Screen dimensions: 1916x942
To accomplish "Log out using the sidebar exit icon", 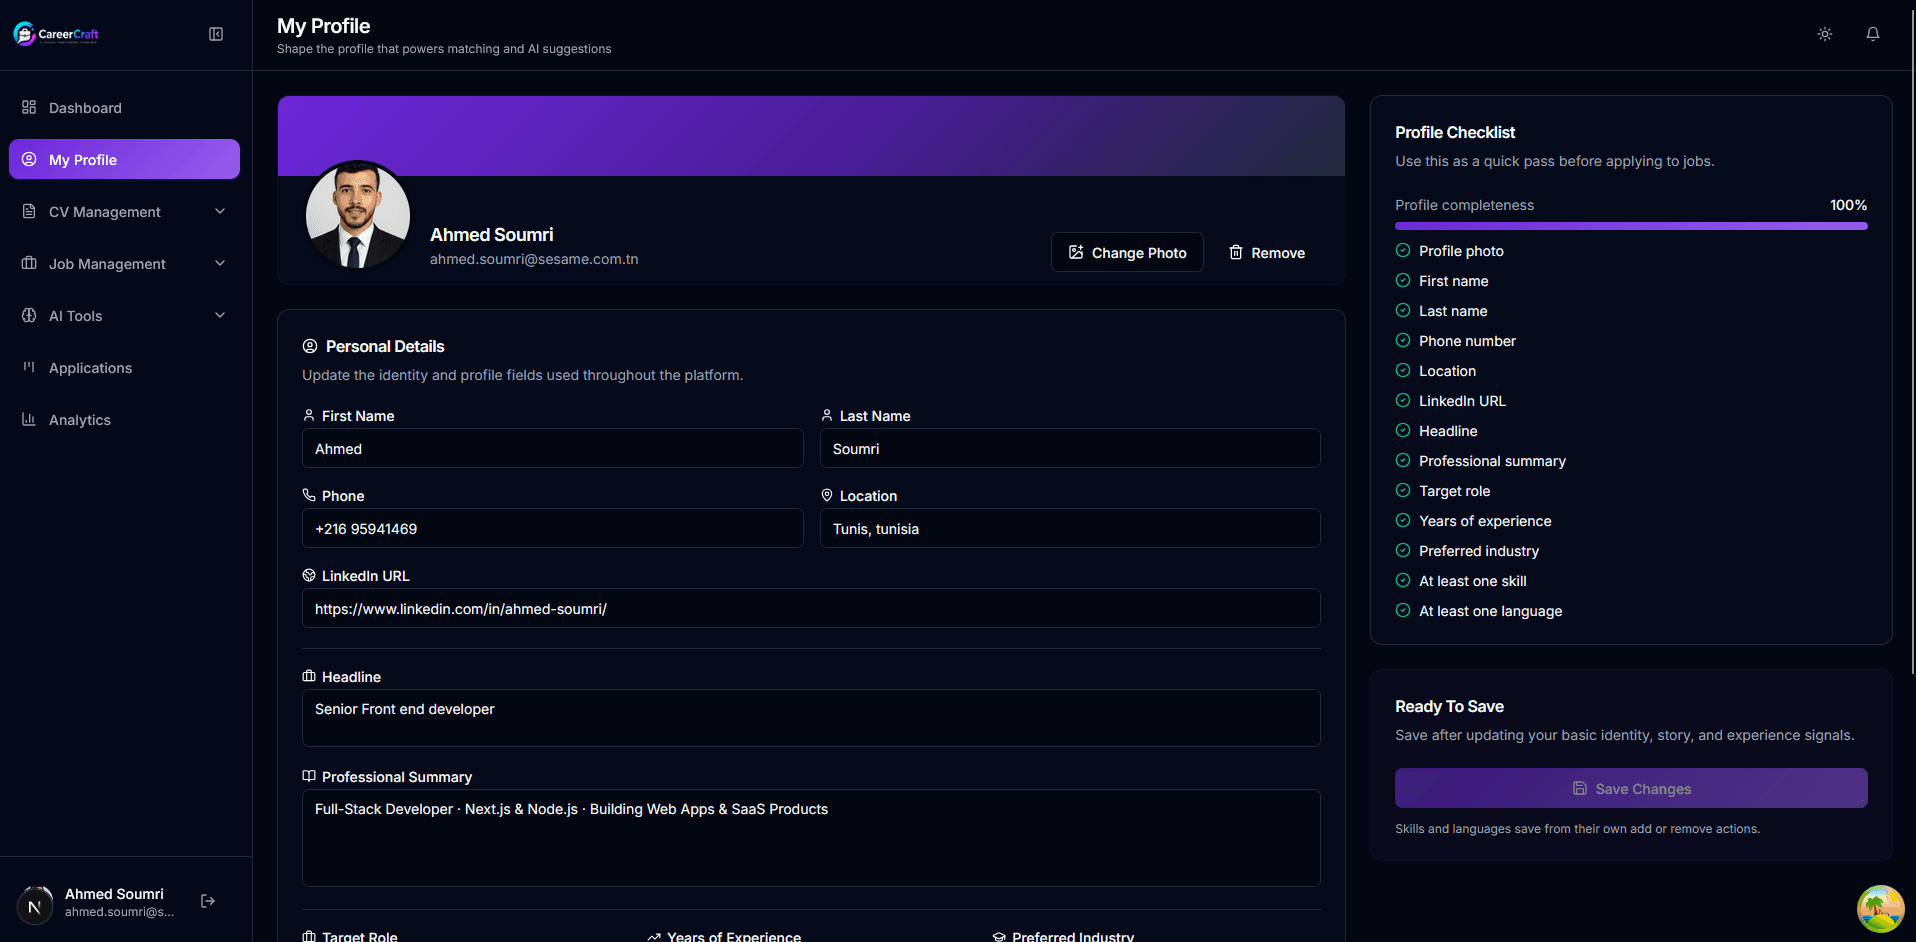I will coord(208,901).
